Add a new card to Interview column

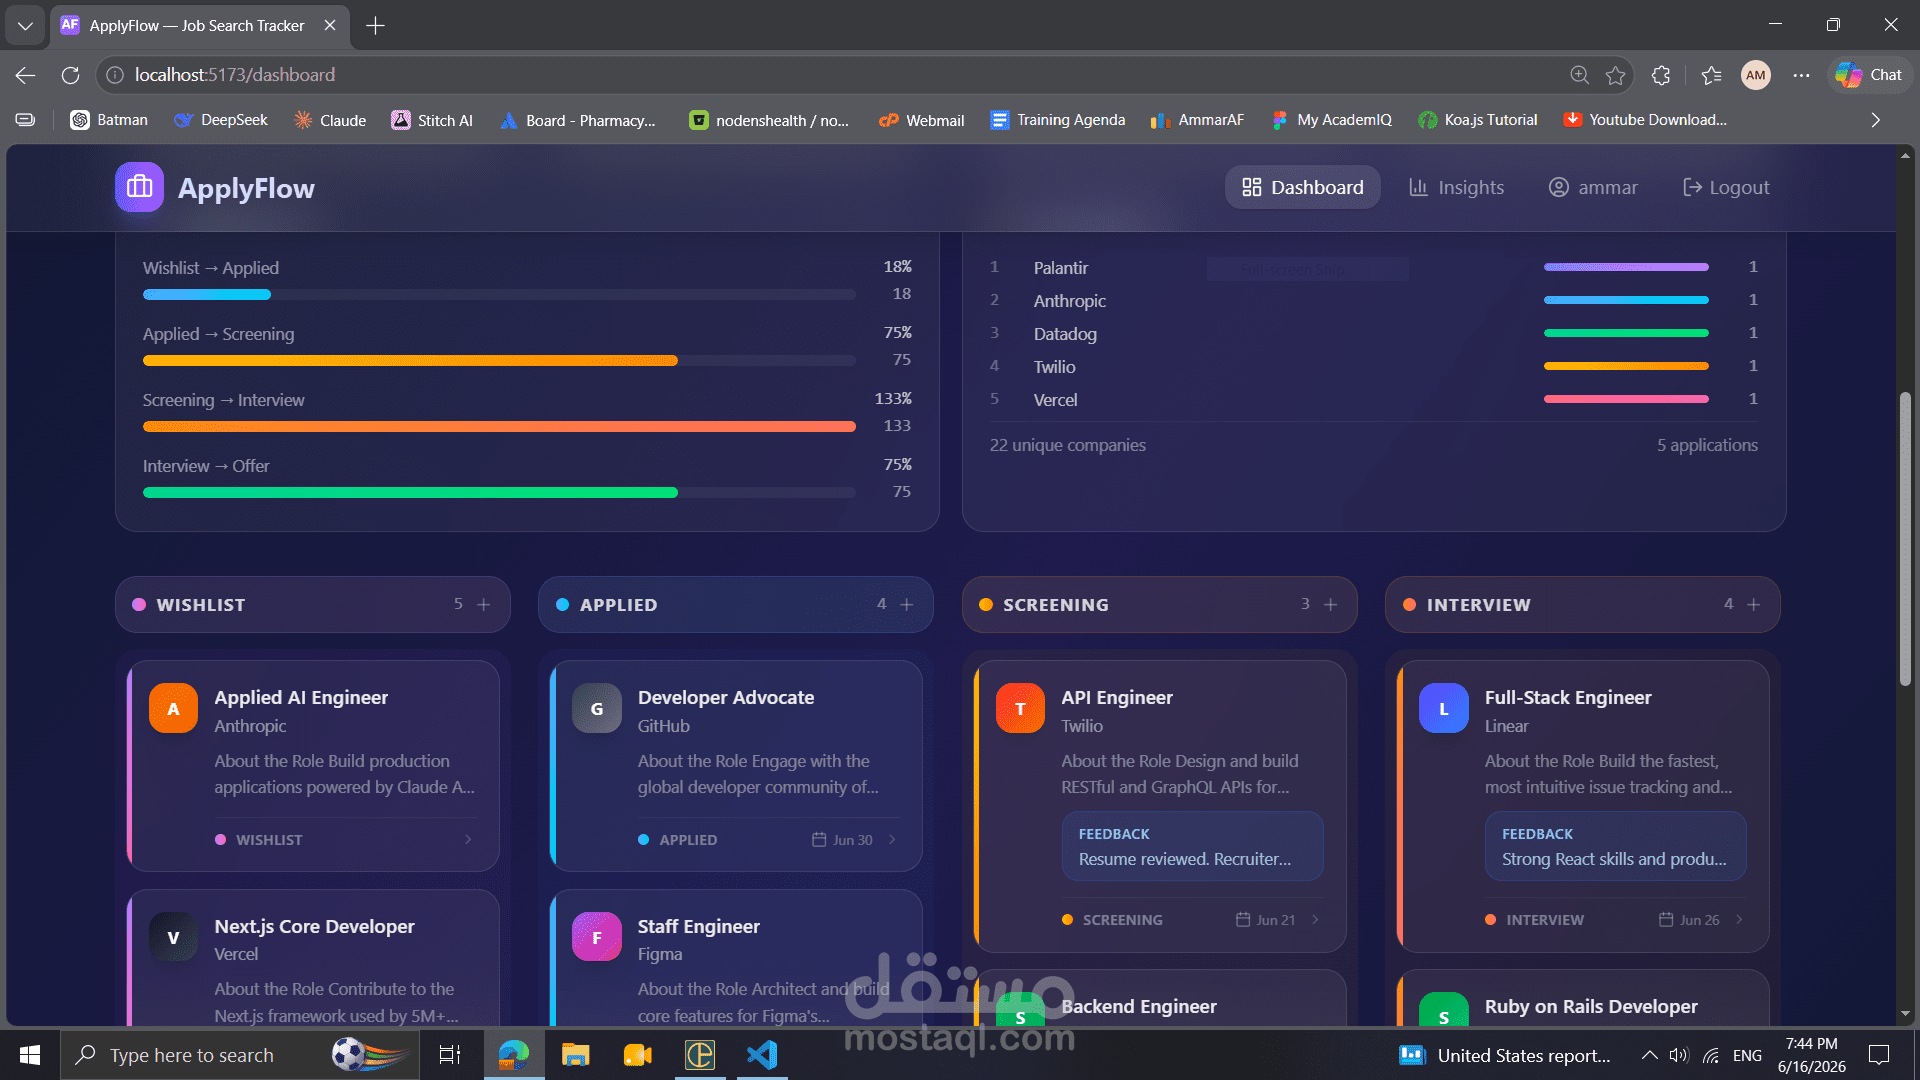point(1754,605)
